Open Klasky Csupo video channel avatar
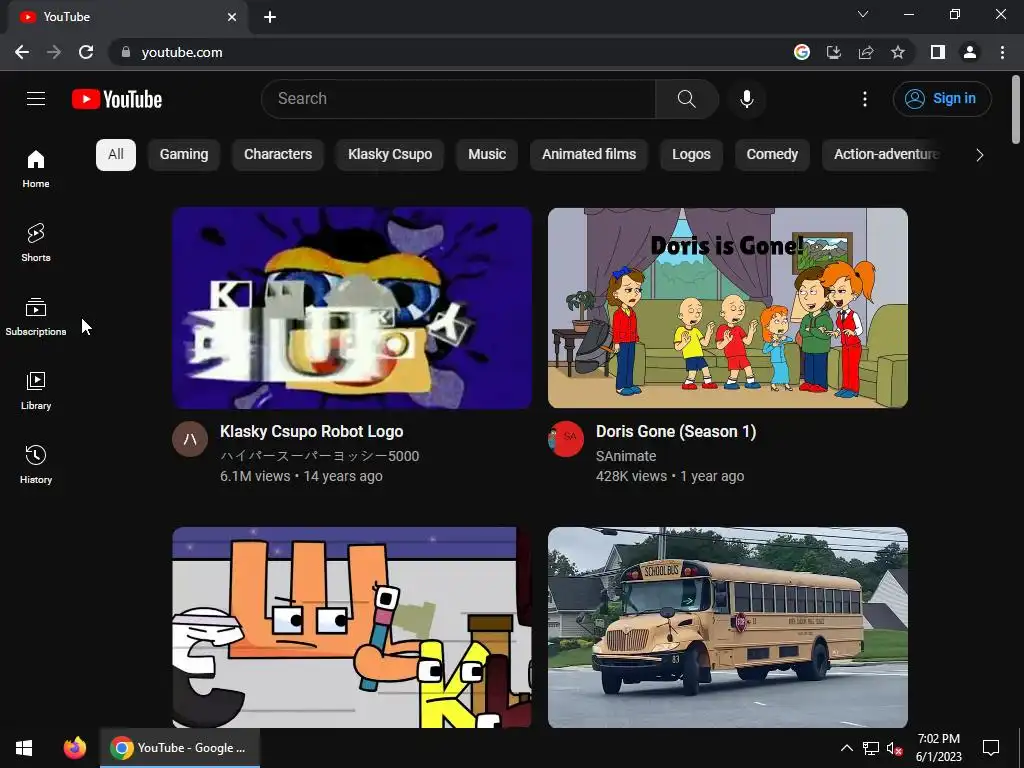Viewport: 1024px width, 768px height. 190,439
